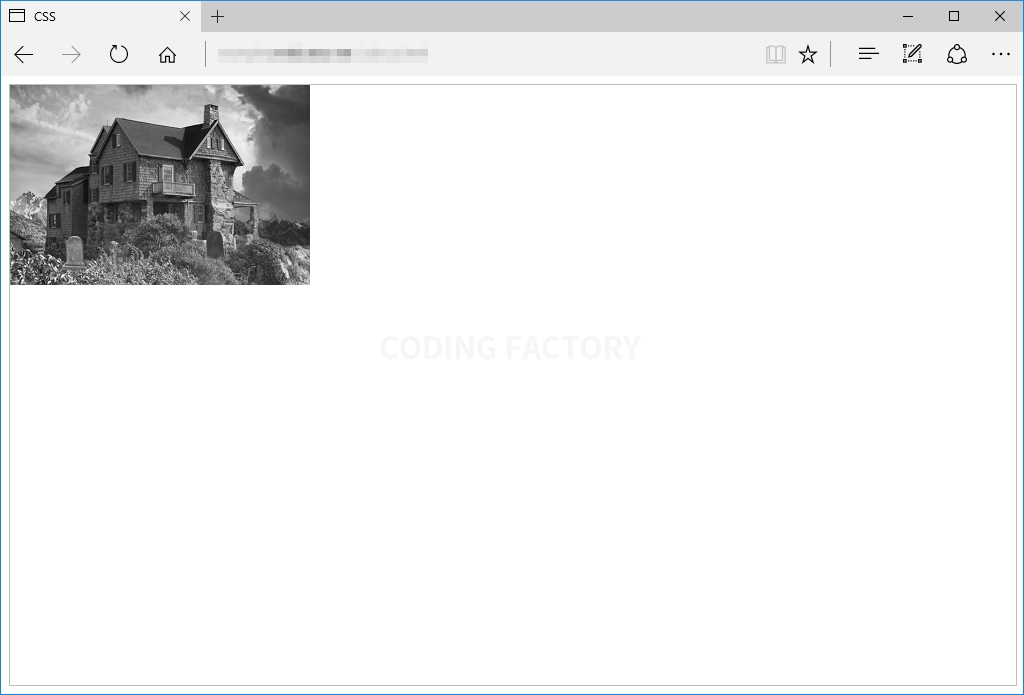Refresh the current page
The width and height of the screenshot is (1024, 695).
coord(119,54)
